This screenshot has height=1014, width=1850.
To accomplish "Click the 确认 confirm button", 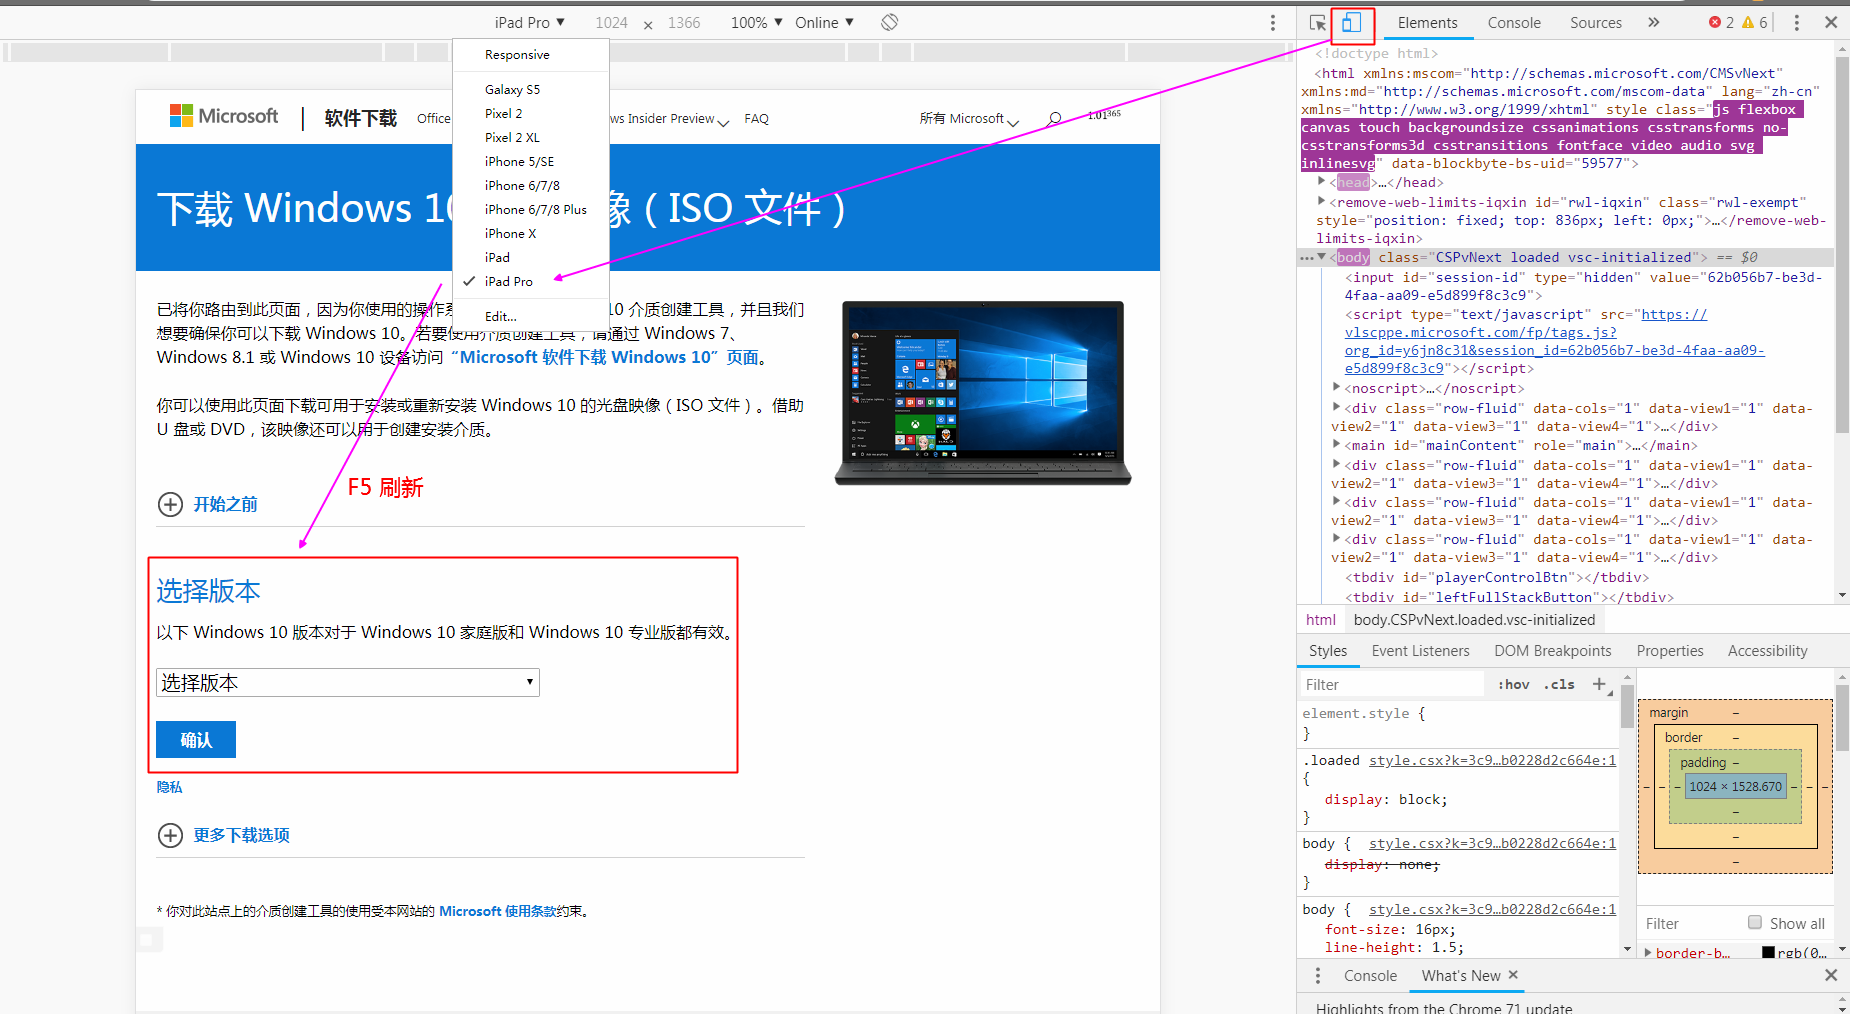I will (196, 739).
